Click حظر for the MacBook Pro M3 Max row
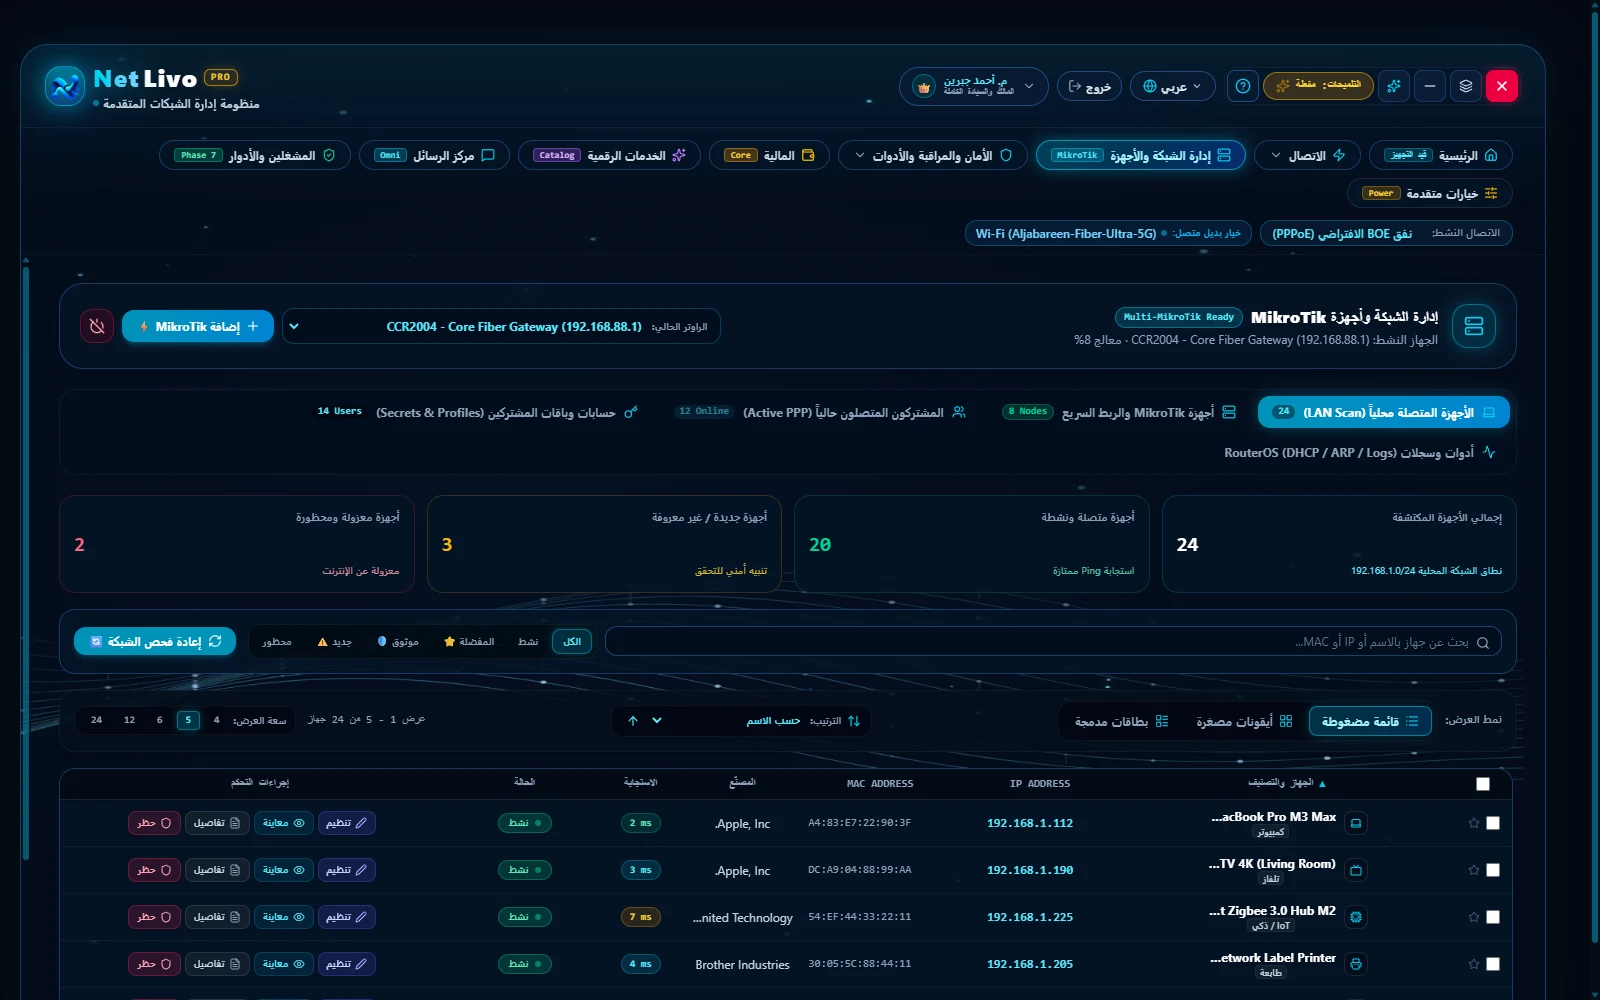 (x=154, y=823)
